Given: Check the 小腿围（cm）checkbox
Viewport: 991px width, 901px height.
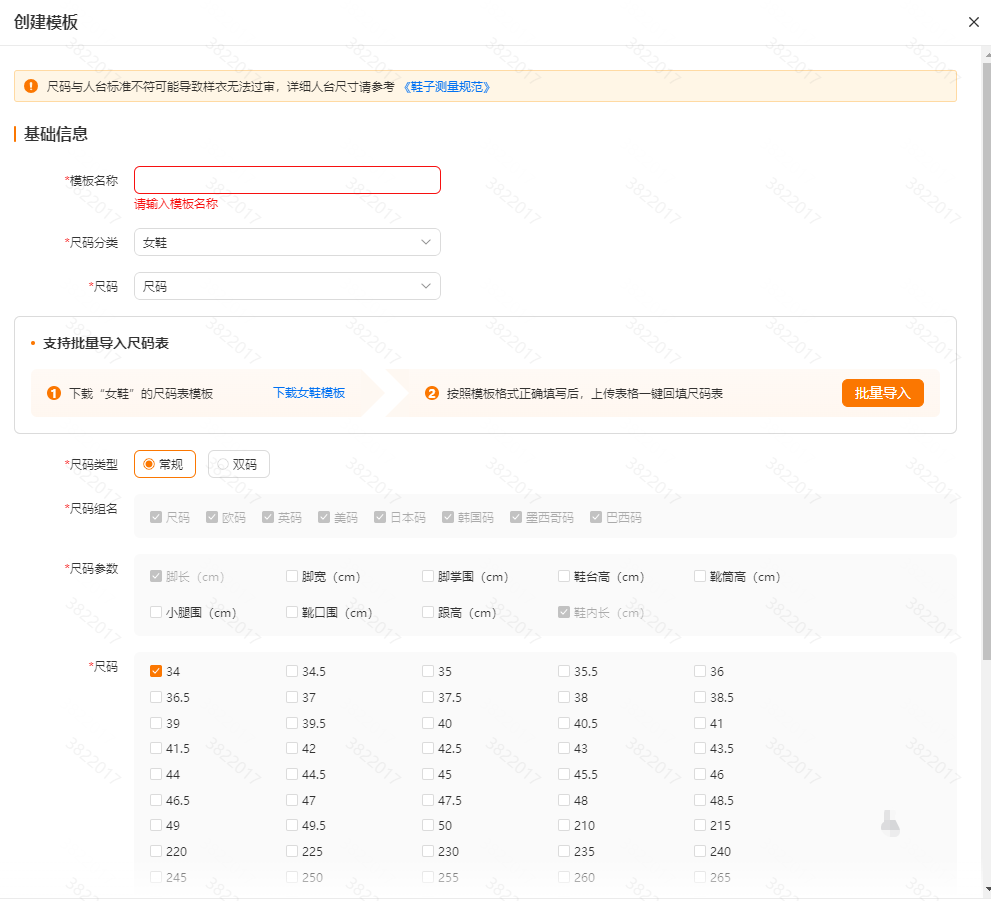Looking at the screenshot, I should point(155,611).
